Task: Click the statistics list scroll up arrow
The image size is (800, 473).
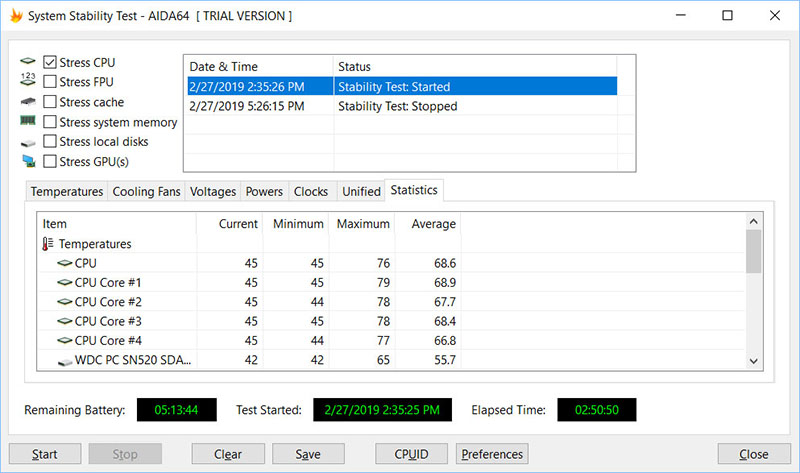Action: pyautogui.click(x=754, y=221)
